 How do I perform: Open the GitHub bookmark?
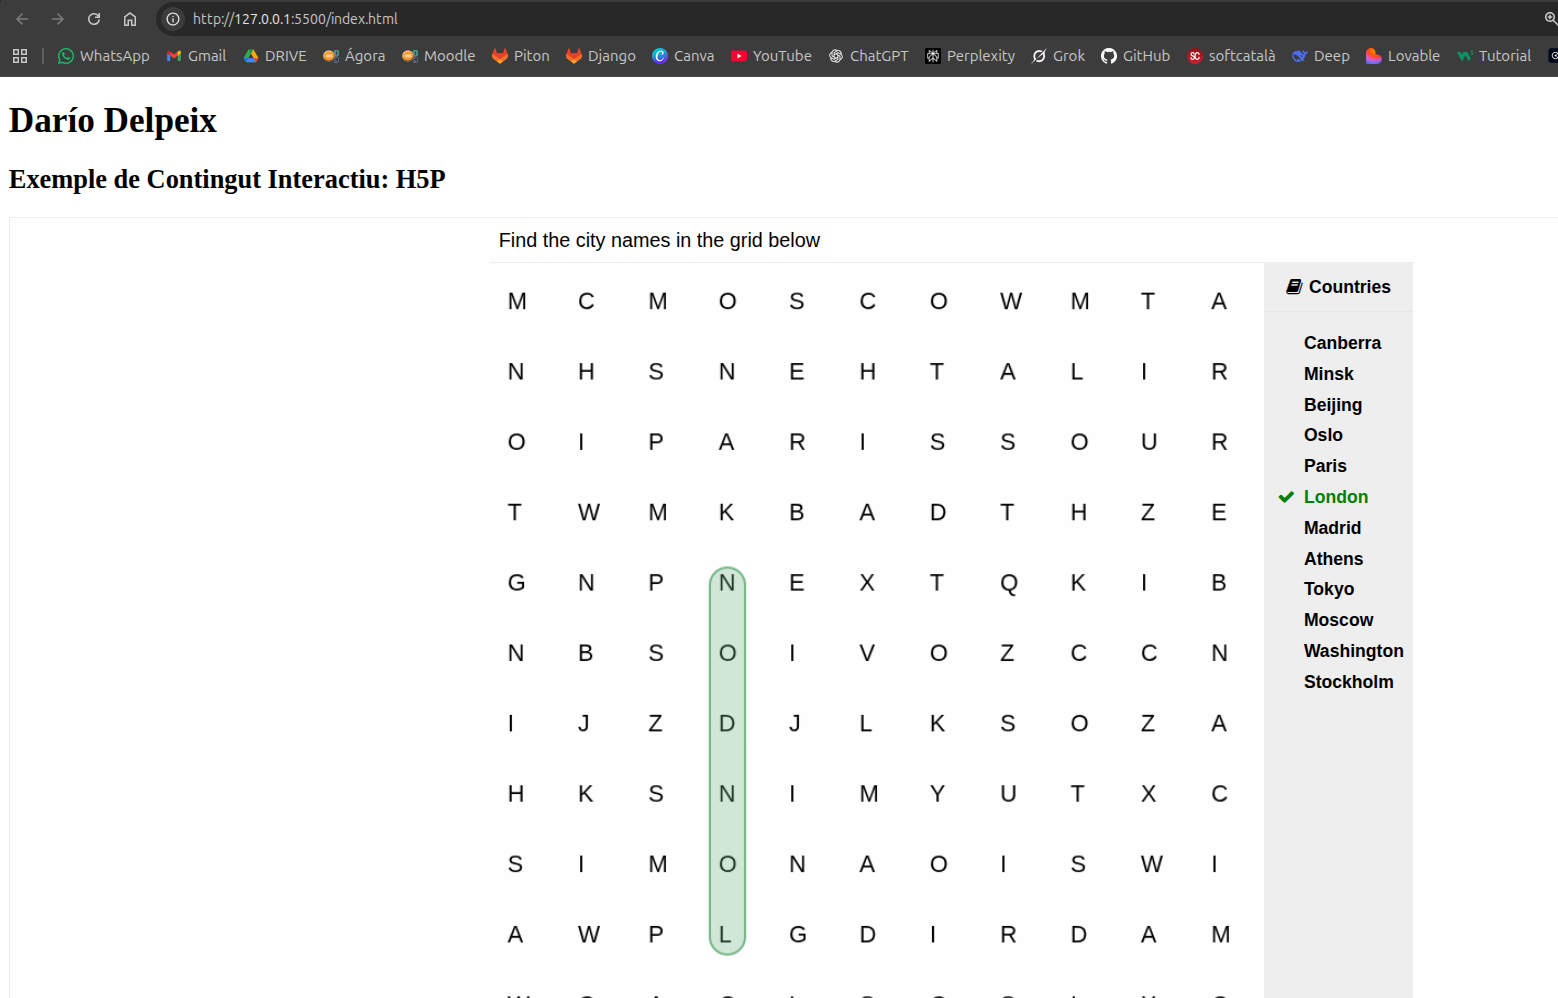point(1135,56)
